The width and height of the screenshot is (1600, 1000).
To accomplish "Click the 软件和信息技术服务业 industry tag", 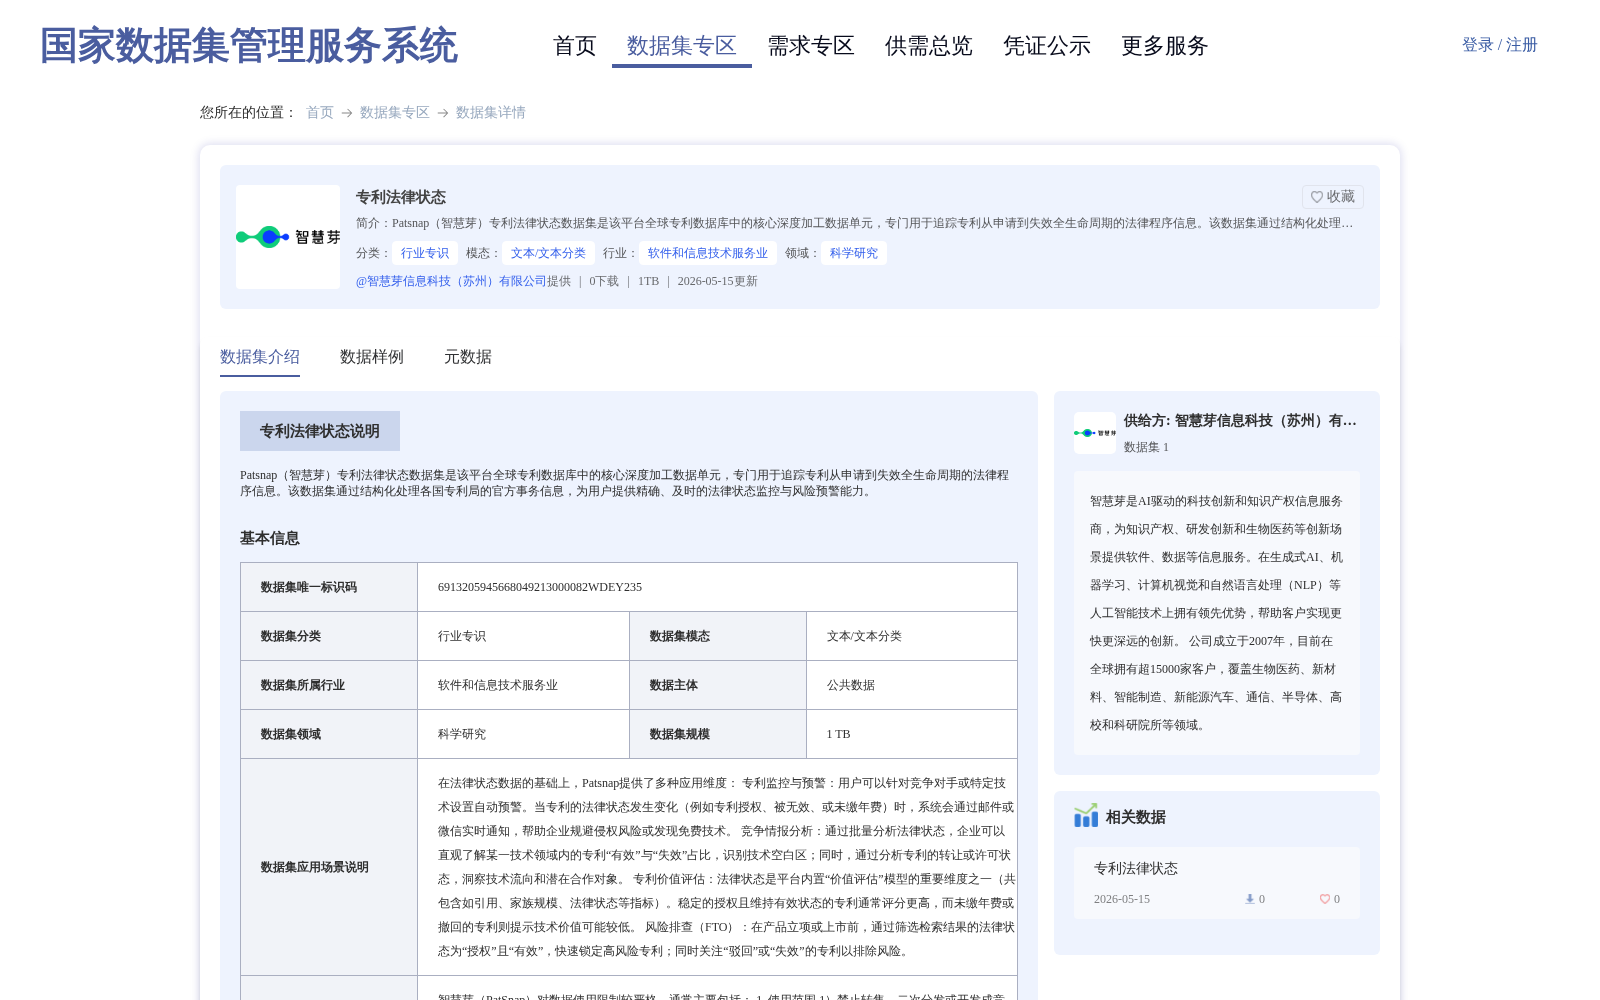I will [708, 253].
